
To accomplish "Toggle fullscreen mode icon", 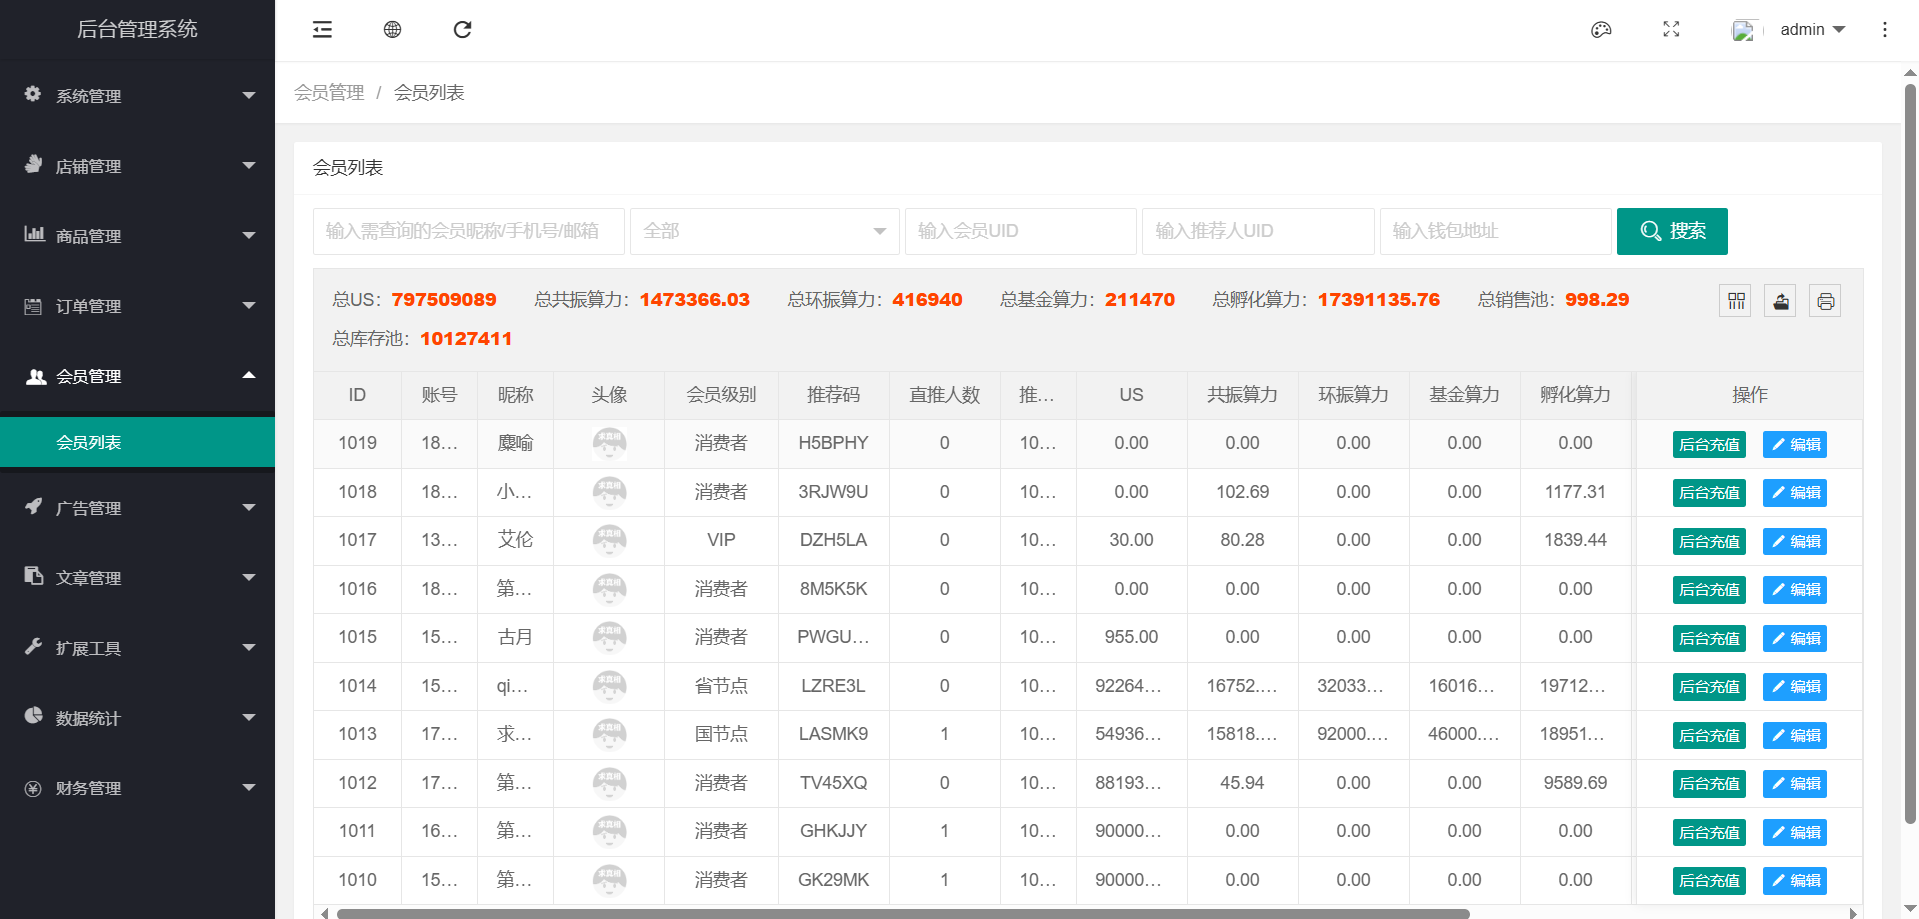I will [1671, 30].
